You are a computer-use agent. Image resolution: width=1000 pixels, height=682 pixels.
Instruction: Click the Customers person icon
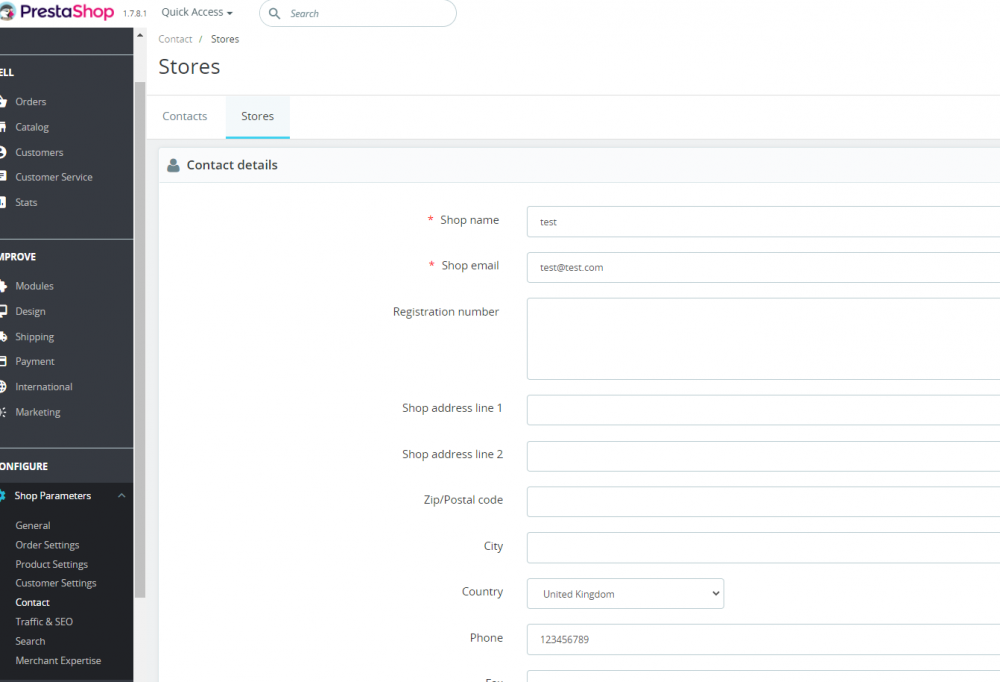click(4, 152)
